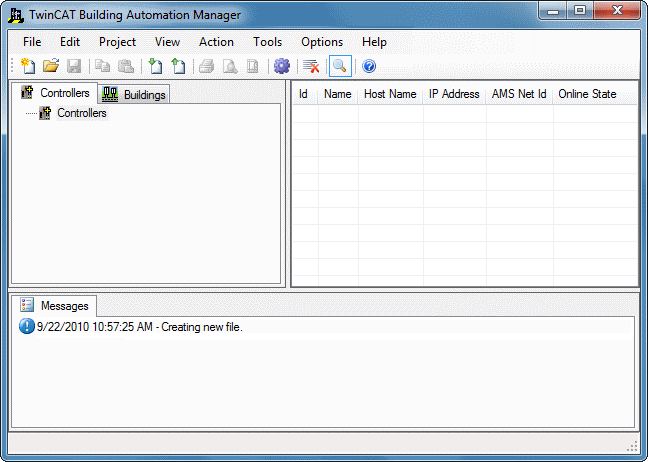
Task: Click the Copy toolbar icon
Action: [x=102, y=66]
